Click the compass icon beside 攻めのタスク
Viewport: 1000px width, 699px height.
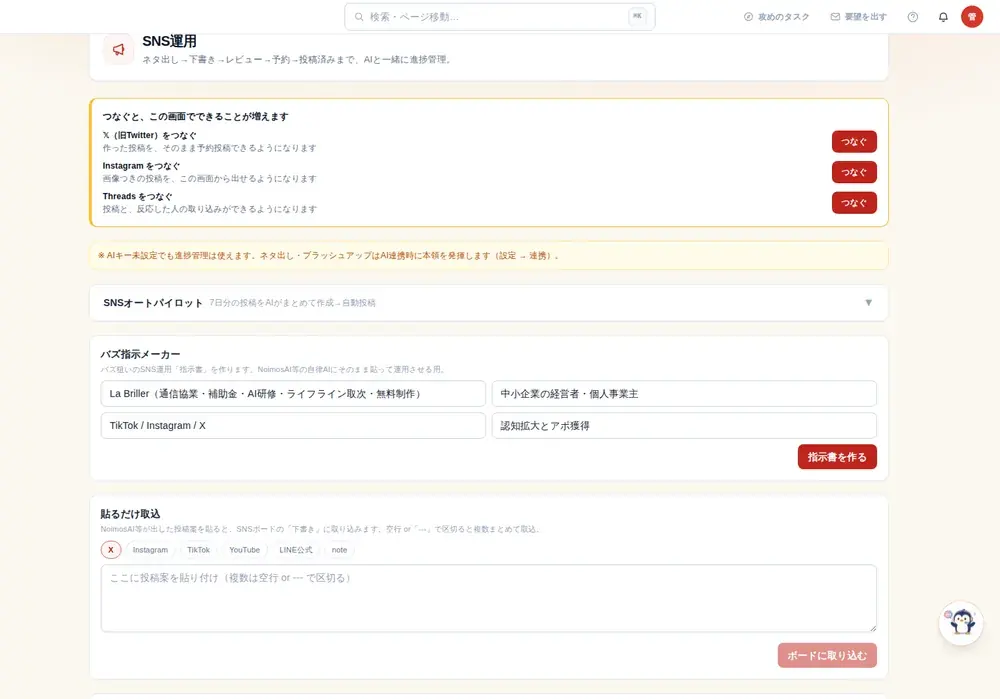coord(748,17)
